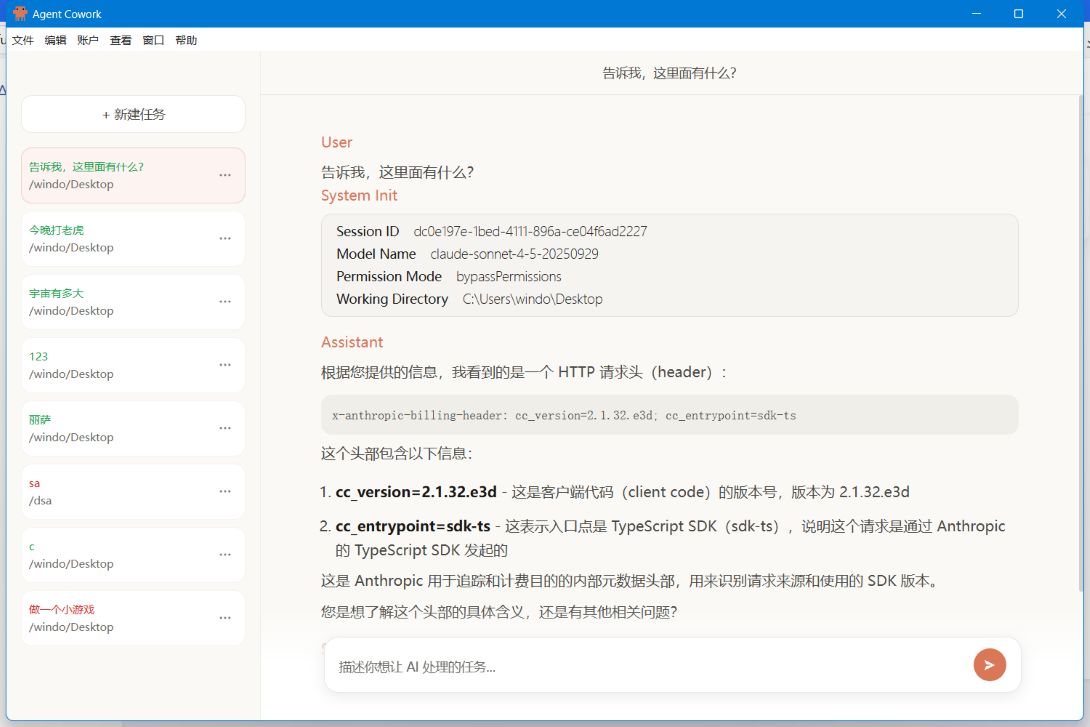The image size is (1090, 727).
Task: Select the c task
Action: coord(133,555)
